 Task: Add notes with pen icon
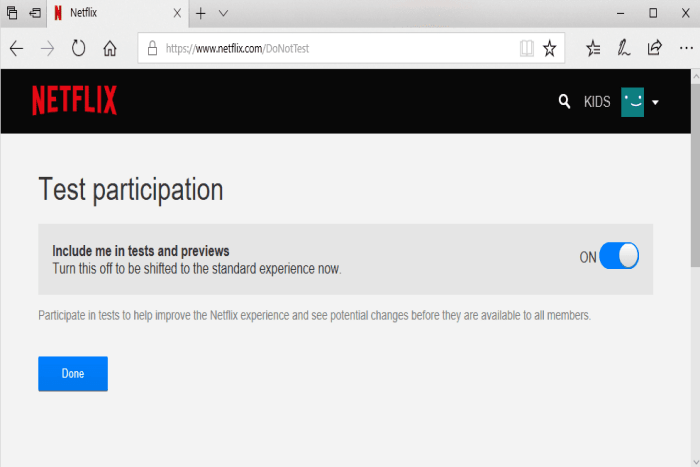[x=624, y=48]
